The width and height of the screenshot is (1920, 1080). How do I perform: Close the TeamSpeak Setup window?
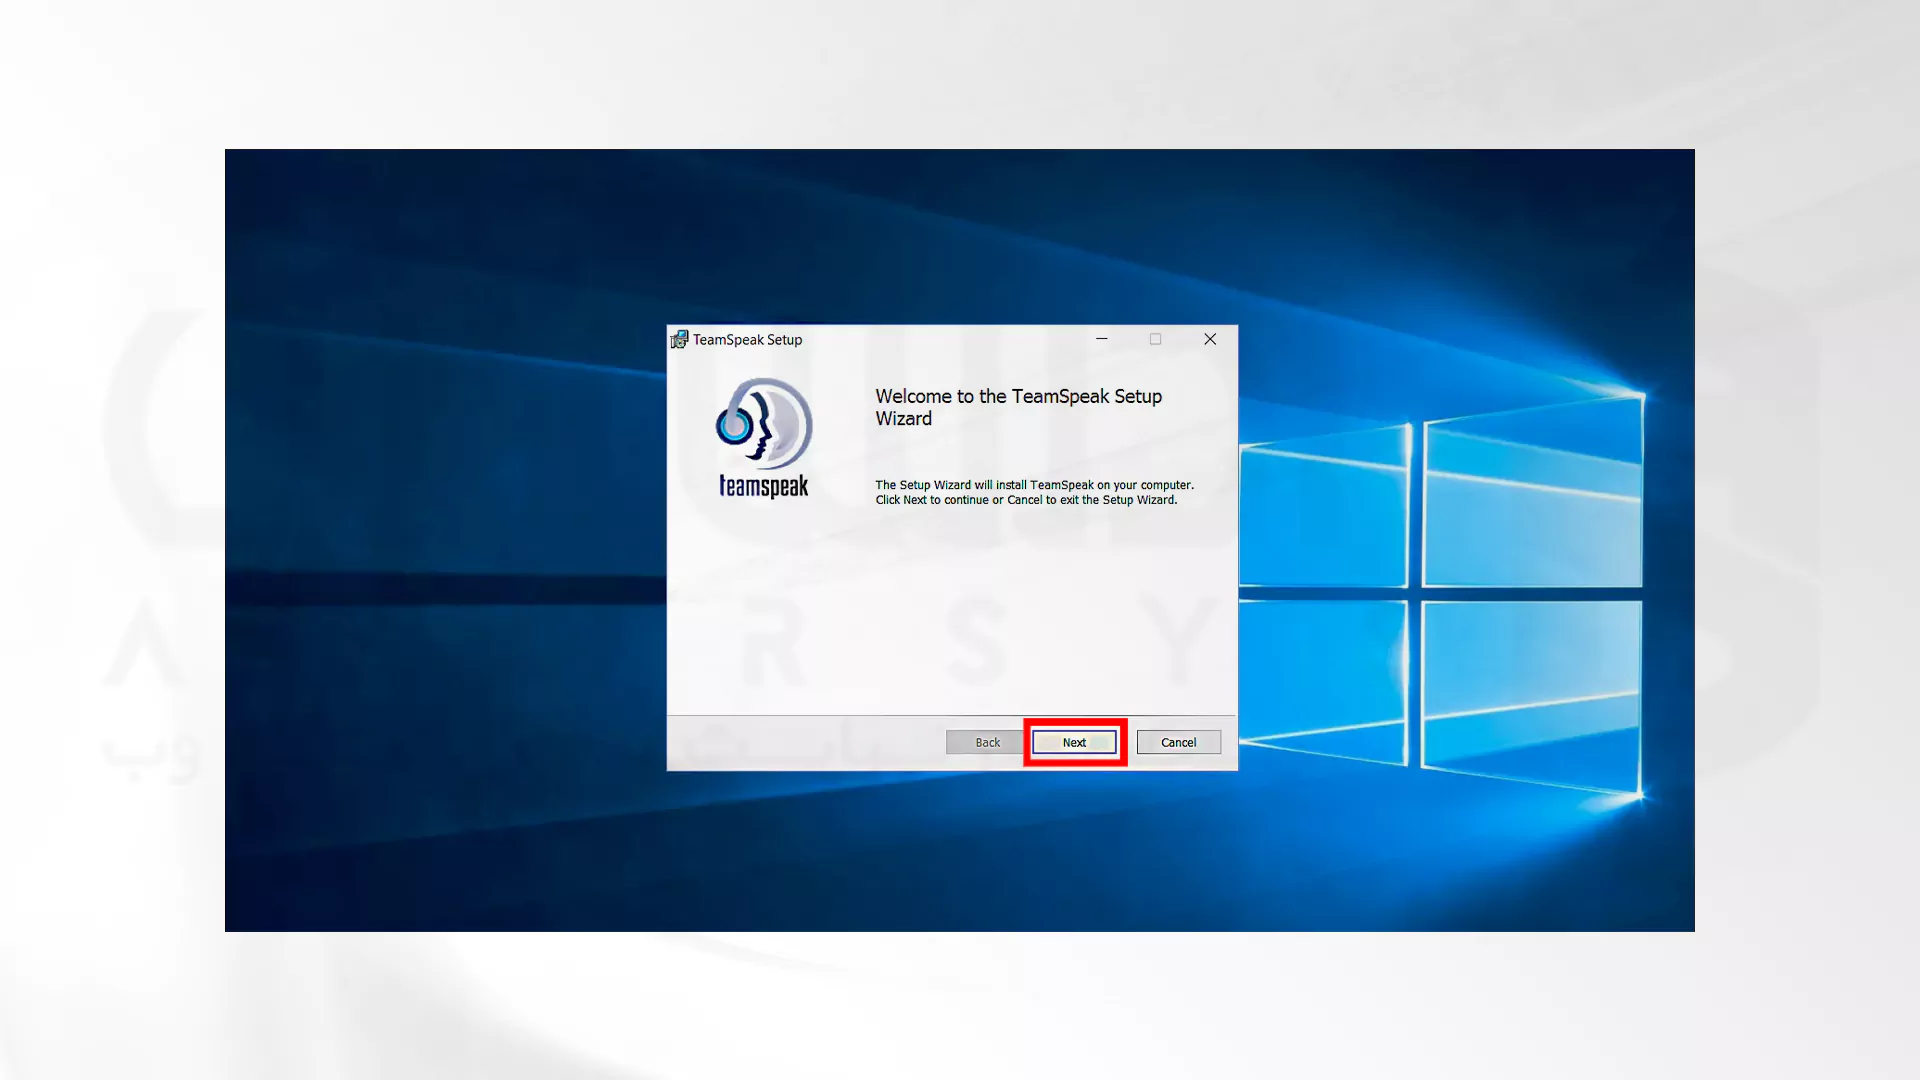[x=1210, y=339]
